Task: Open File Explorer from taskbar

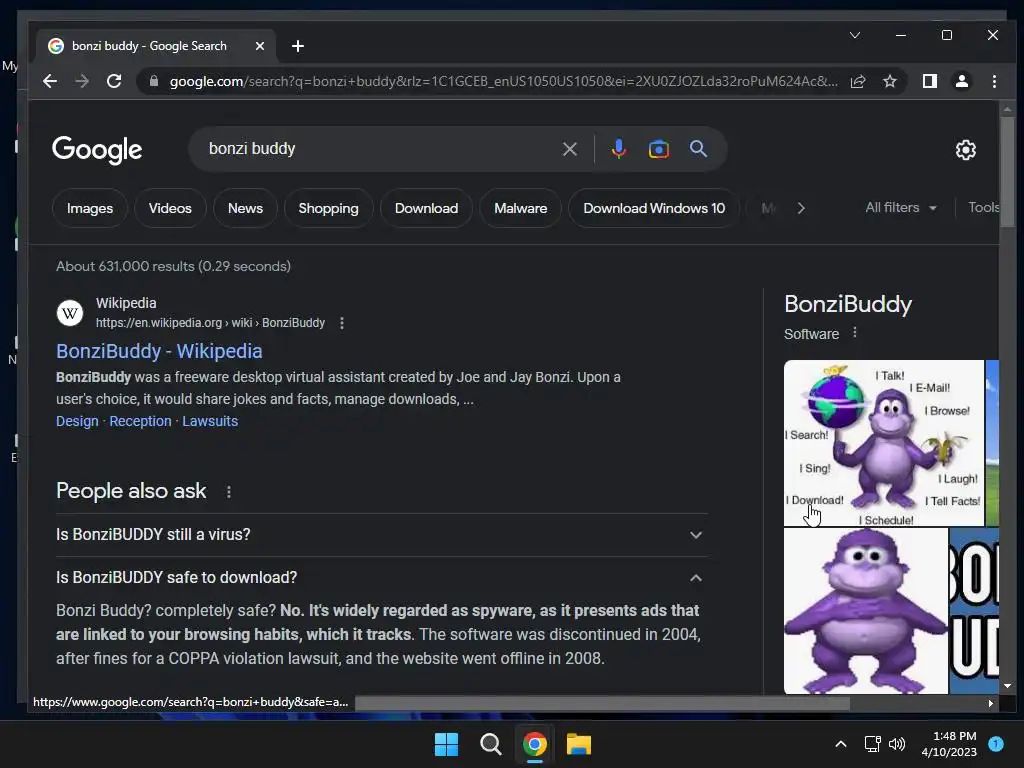Action: pos(579,744)
